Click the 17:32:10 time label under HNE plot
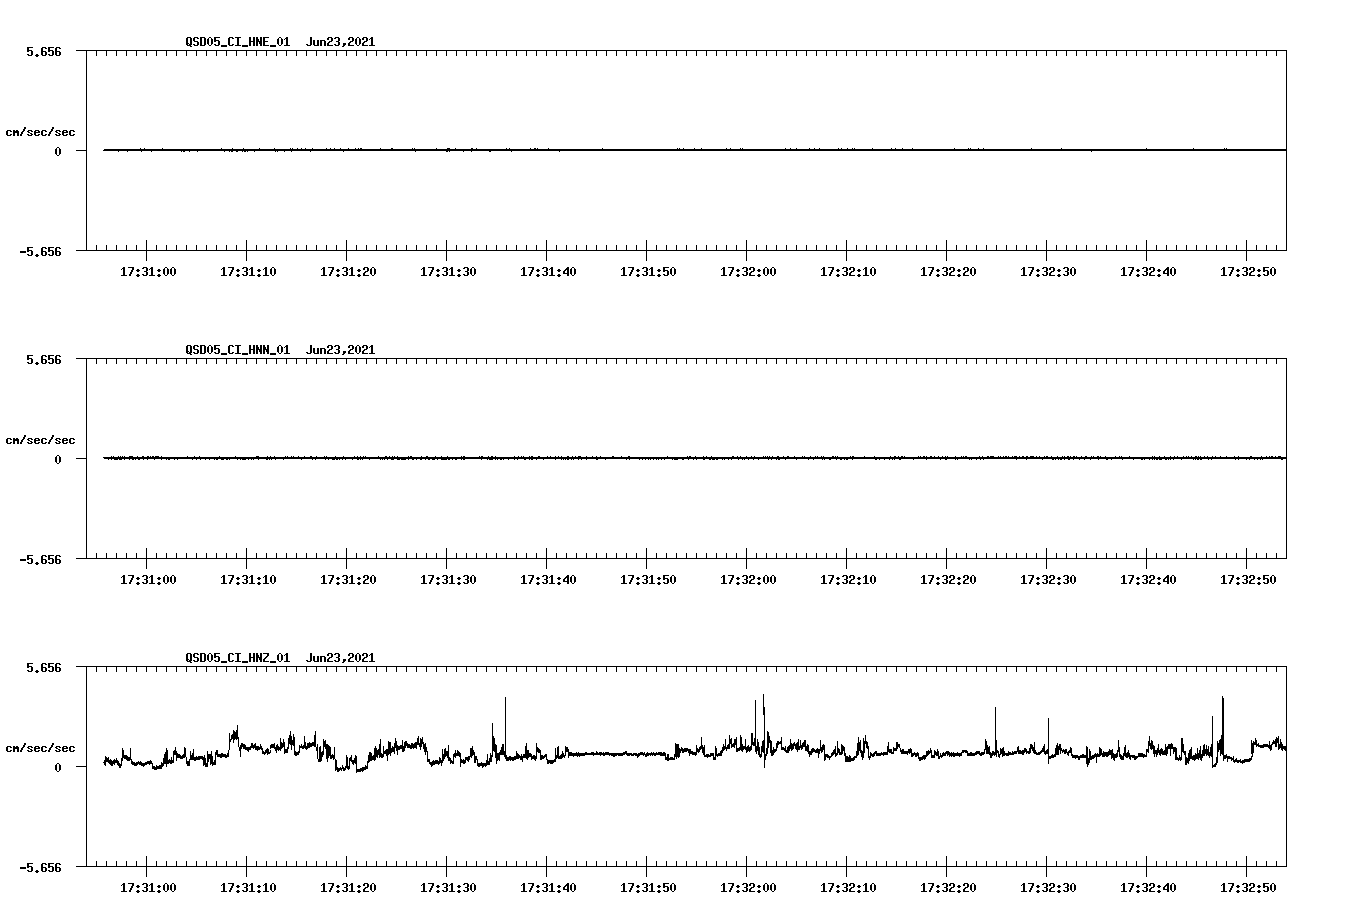The image size is (1358, 924). (x=848, y=271)
